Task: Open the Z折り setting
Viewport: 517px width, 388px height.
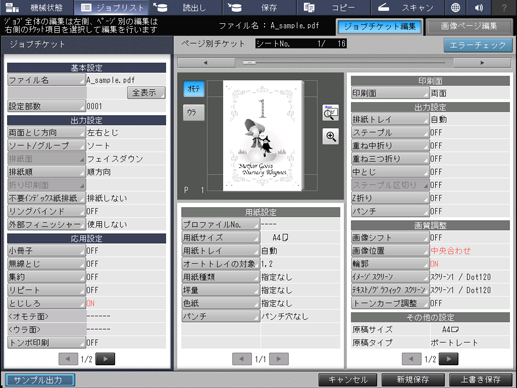Action: click(390, 198)
